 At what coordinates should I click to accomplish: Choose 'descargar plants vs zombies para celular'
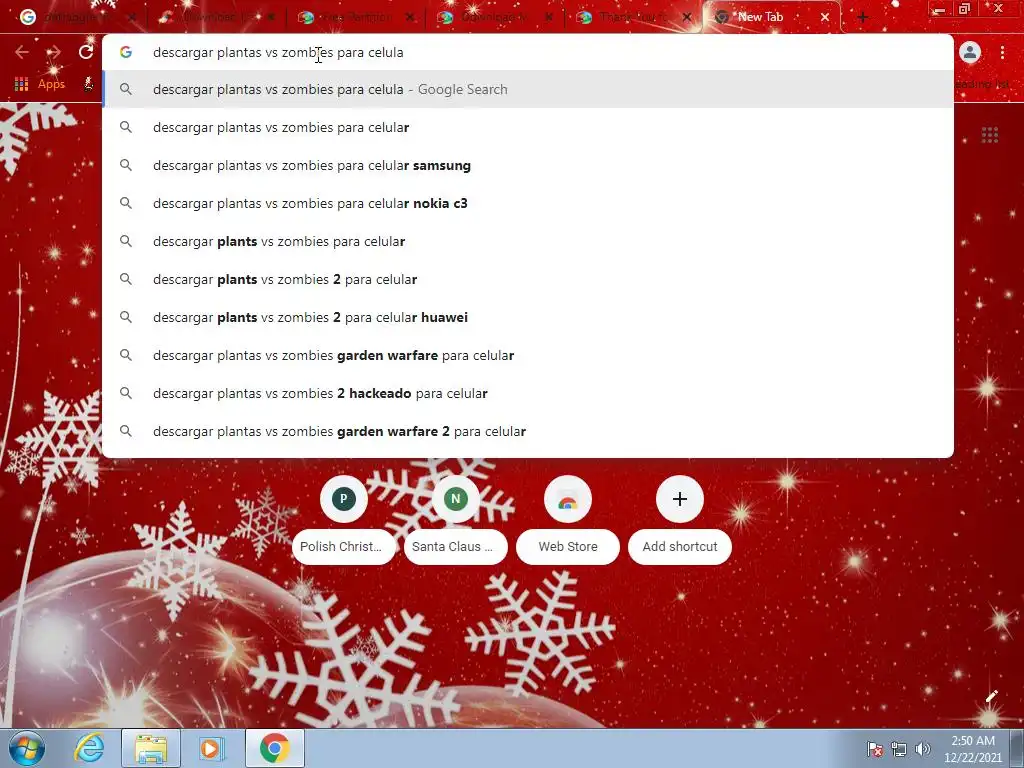coord(528,241)
